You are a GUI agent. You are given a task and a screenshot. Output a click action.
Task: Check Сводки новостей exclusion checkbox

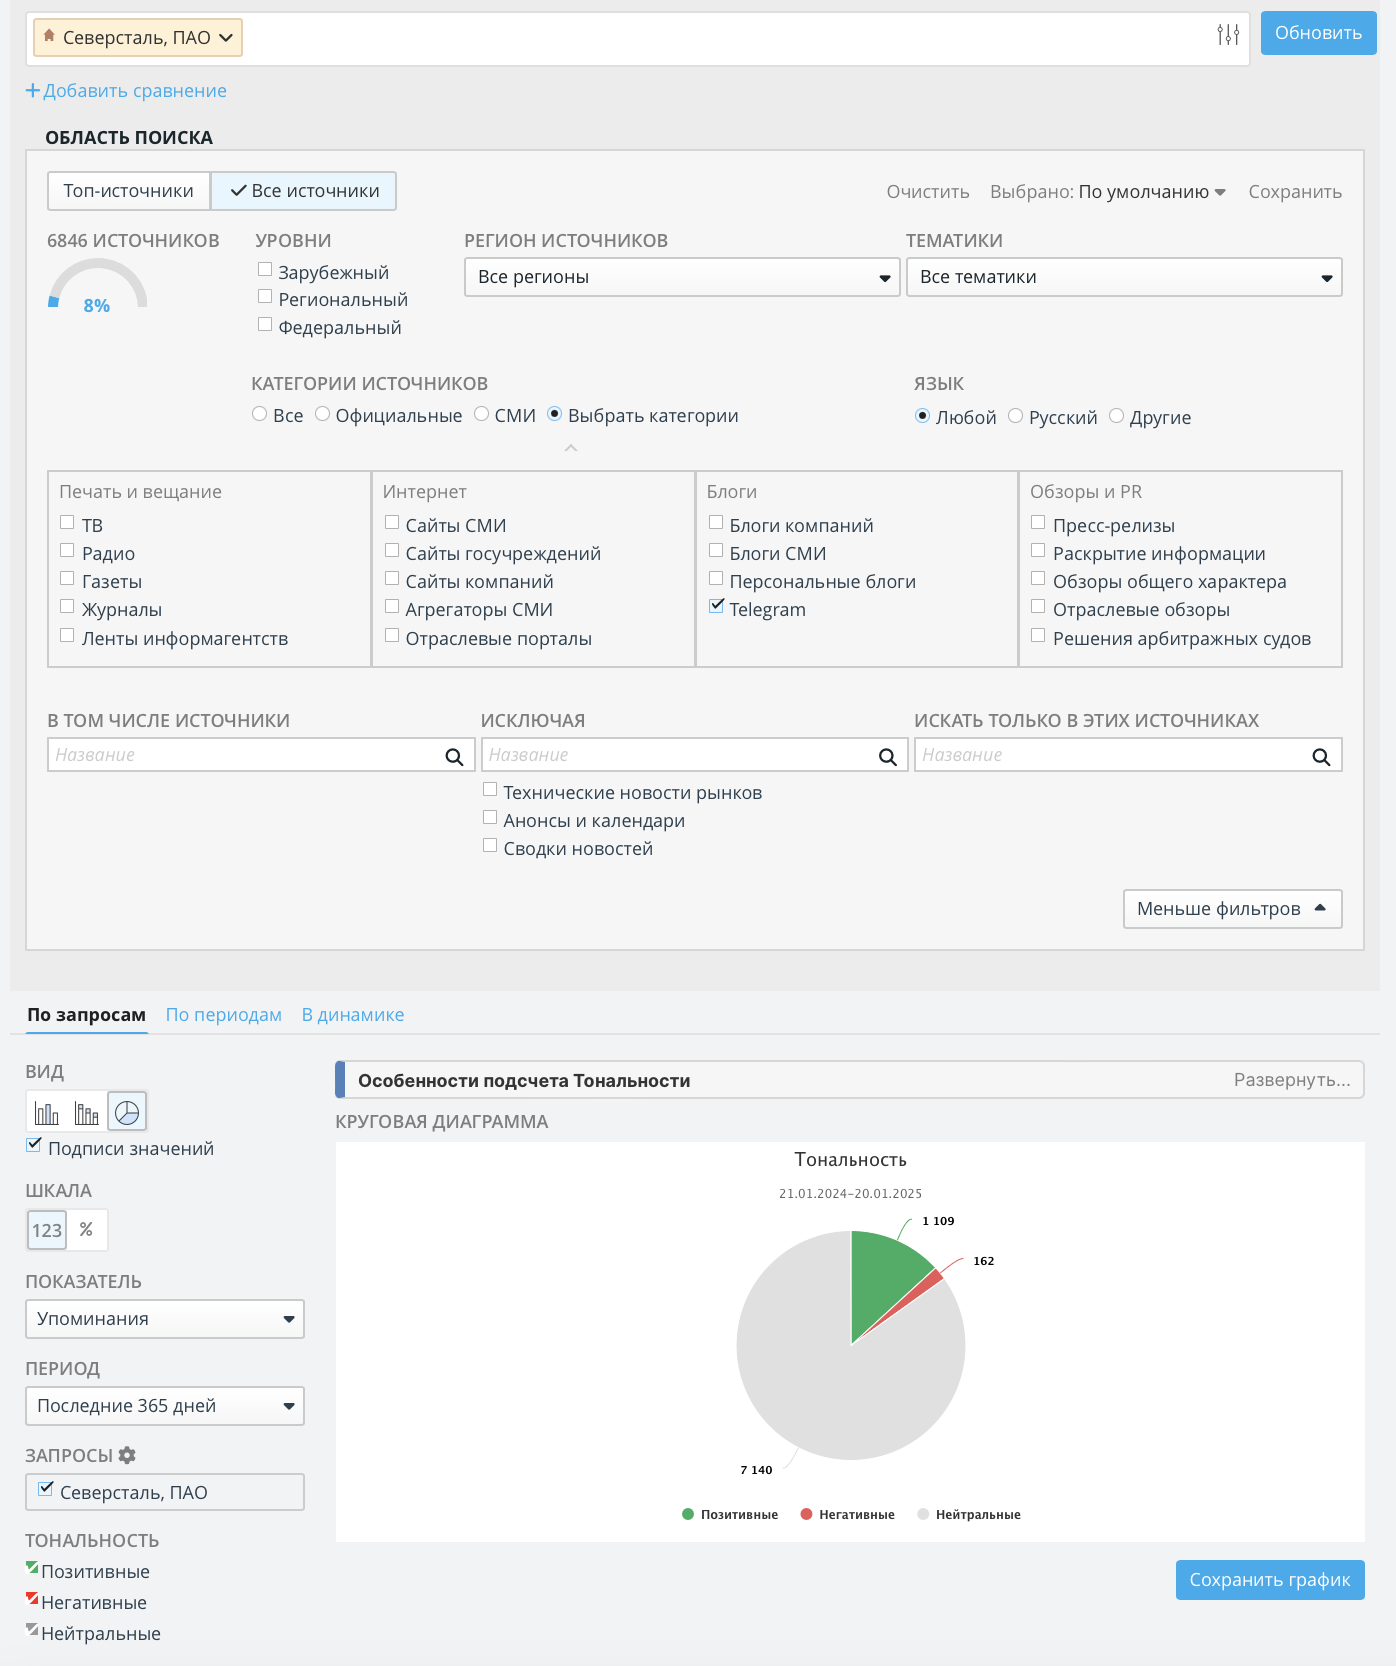point(490,845)
